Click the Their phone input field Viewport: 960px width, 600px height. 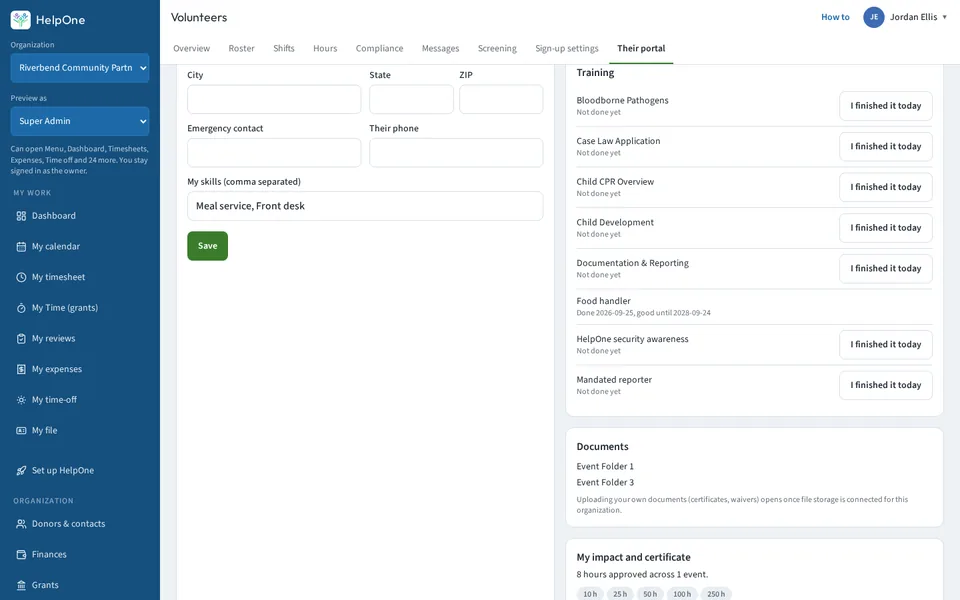coord(456,152)
